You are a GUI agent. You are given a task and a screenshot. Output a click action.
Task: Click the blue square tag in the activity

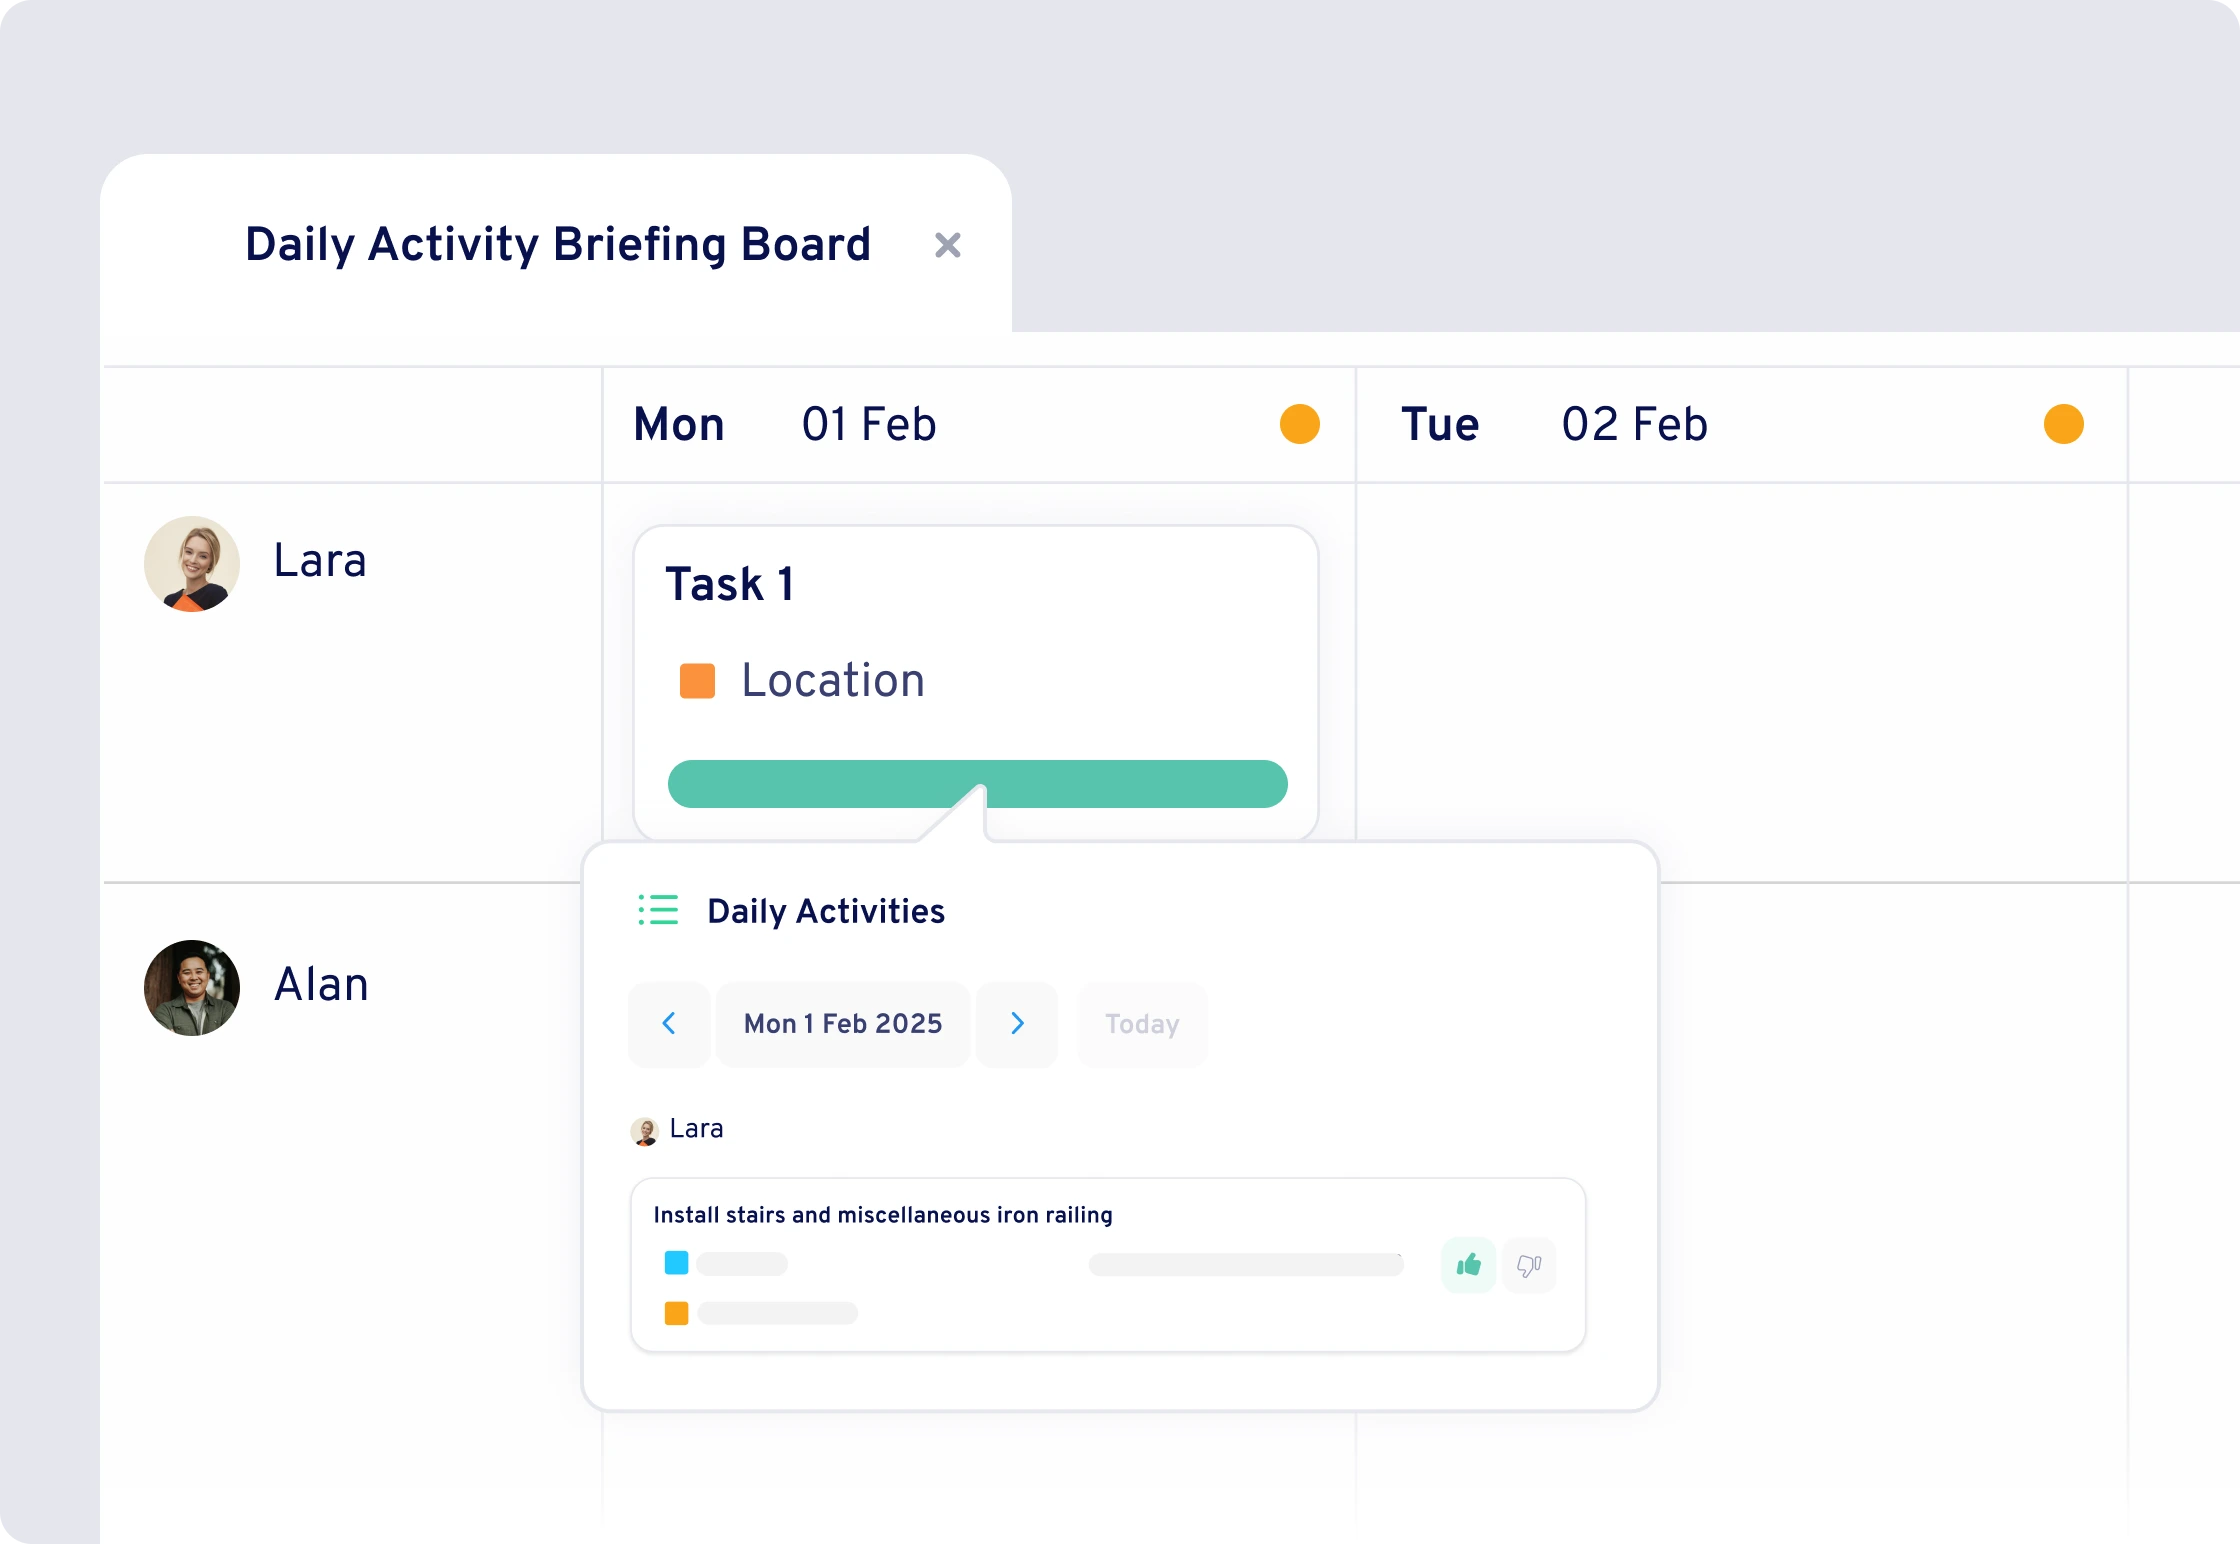pos(676,1263)
